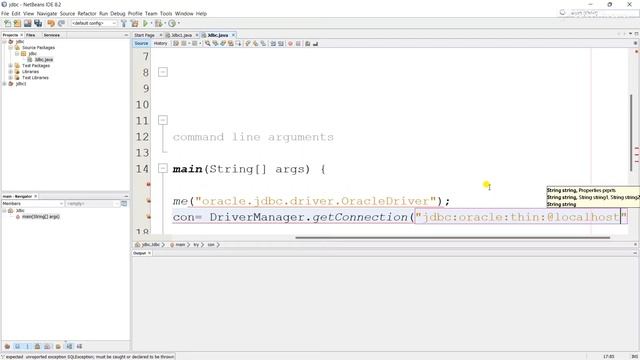Click the try breadcrumb in editor path
Image resolution: width=640 pixels, height=360 pixels.
(196, 244)
